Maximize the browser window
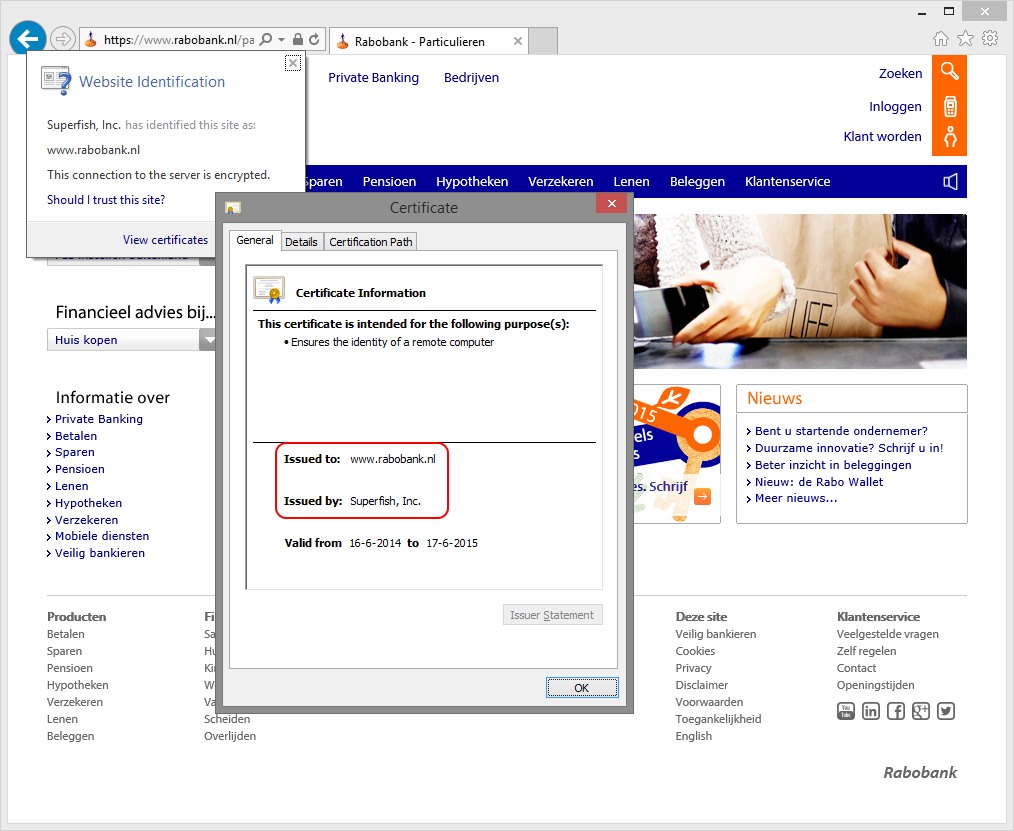 click(949, 12)
